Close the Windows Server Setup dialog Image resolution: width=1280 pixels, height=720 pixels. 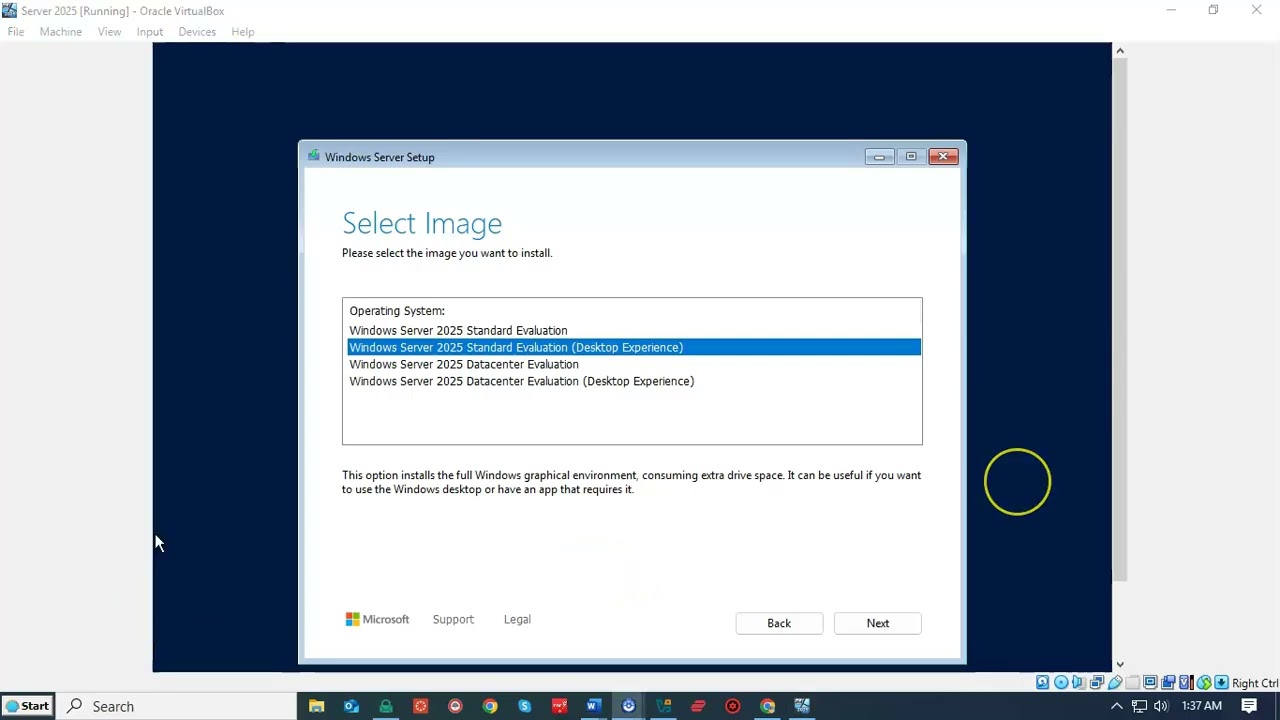point(943,156)
